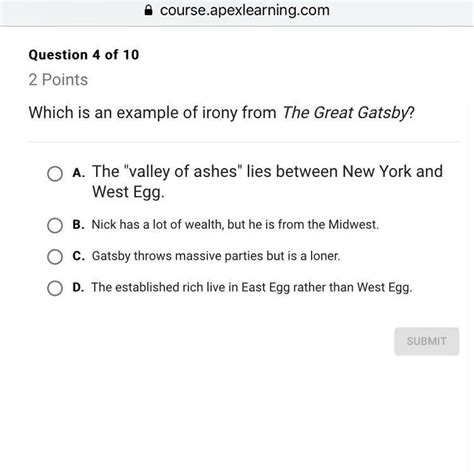Click the "valley of ashes" answer text
Screen dimensions: 474x474
267,181
